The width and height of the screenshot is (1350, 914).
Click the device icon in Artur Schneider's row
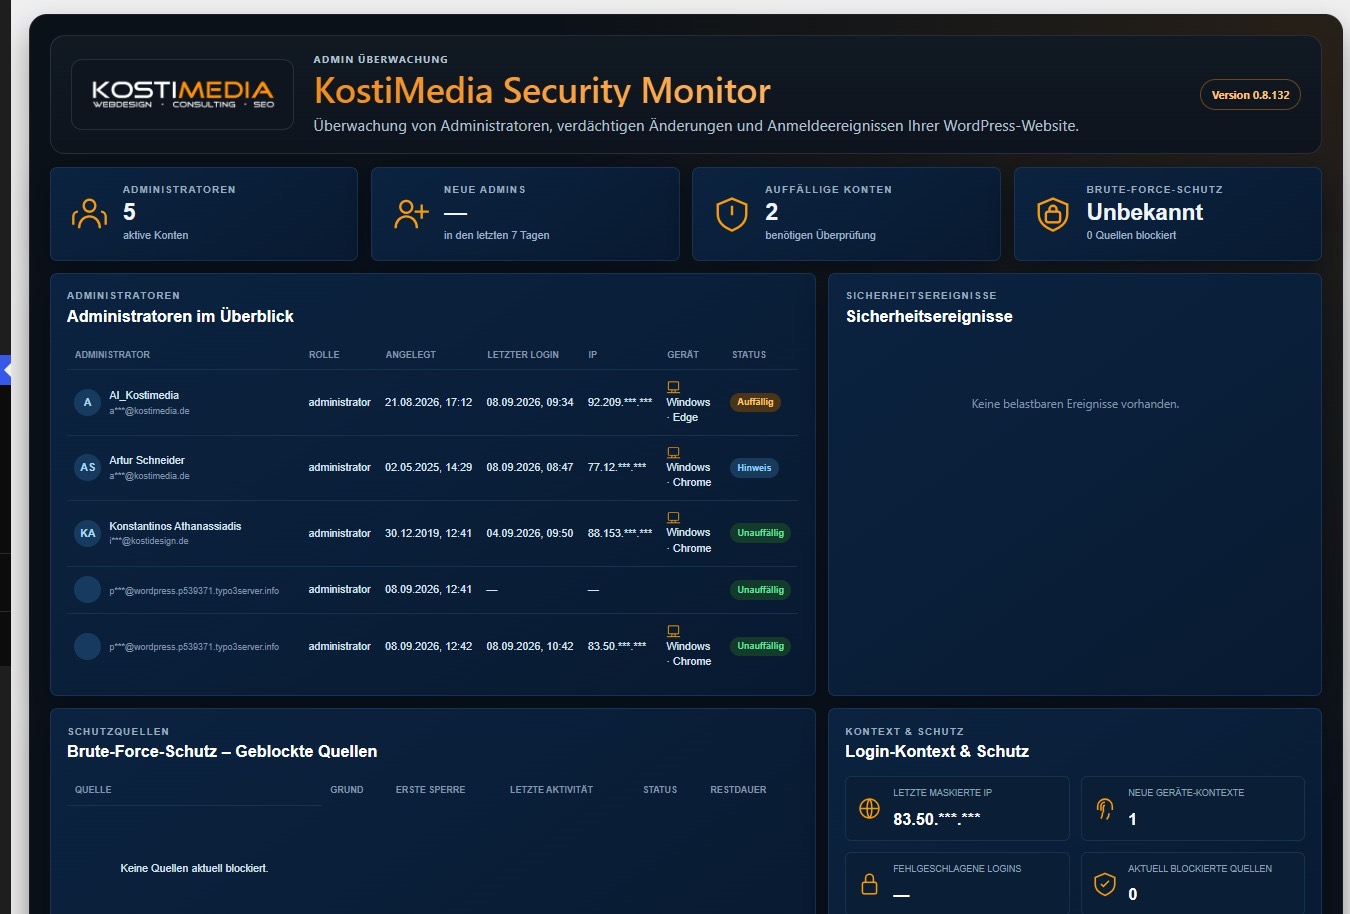673,452
